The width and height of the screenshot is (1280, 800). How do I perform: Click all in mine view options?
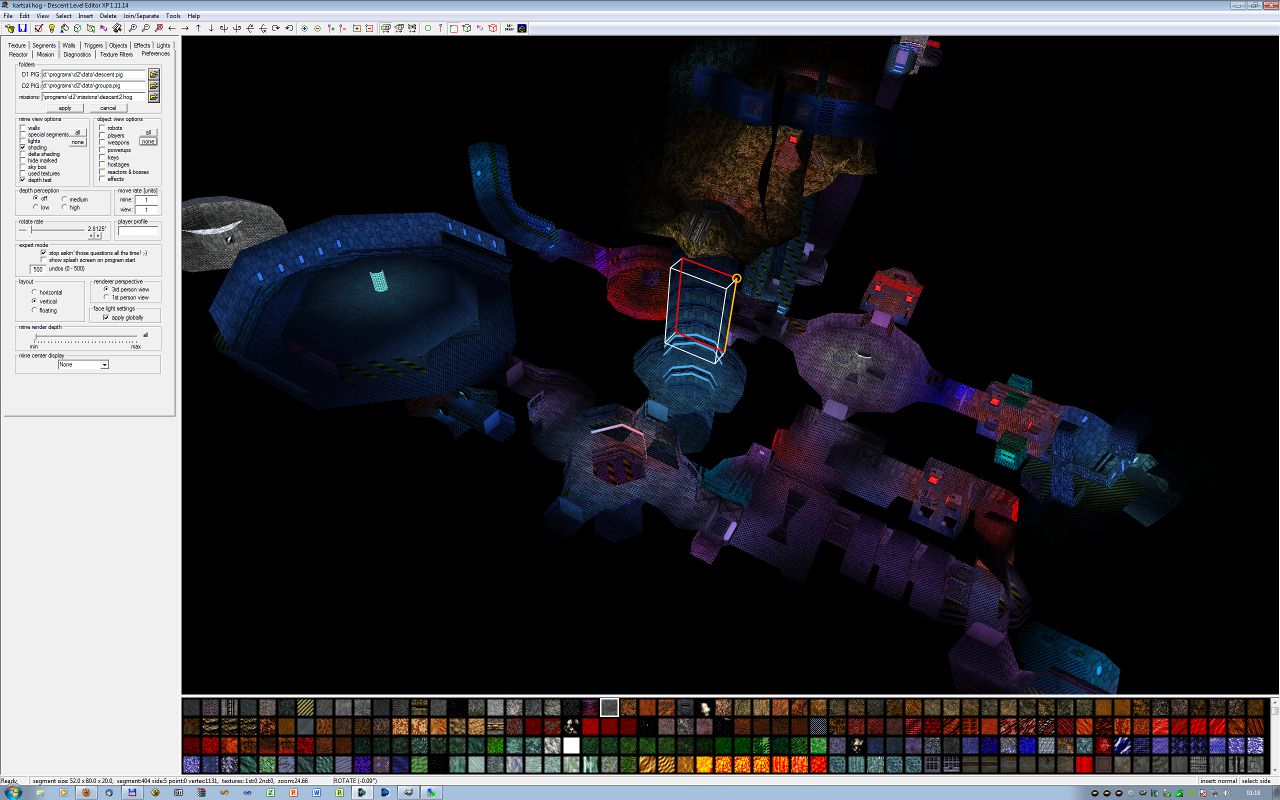[79, 132]
